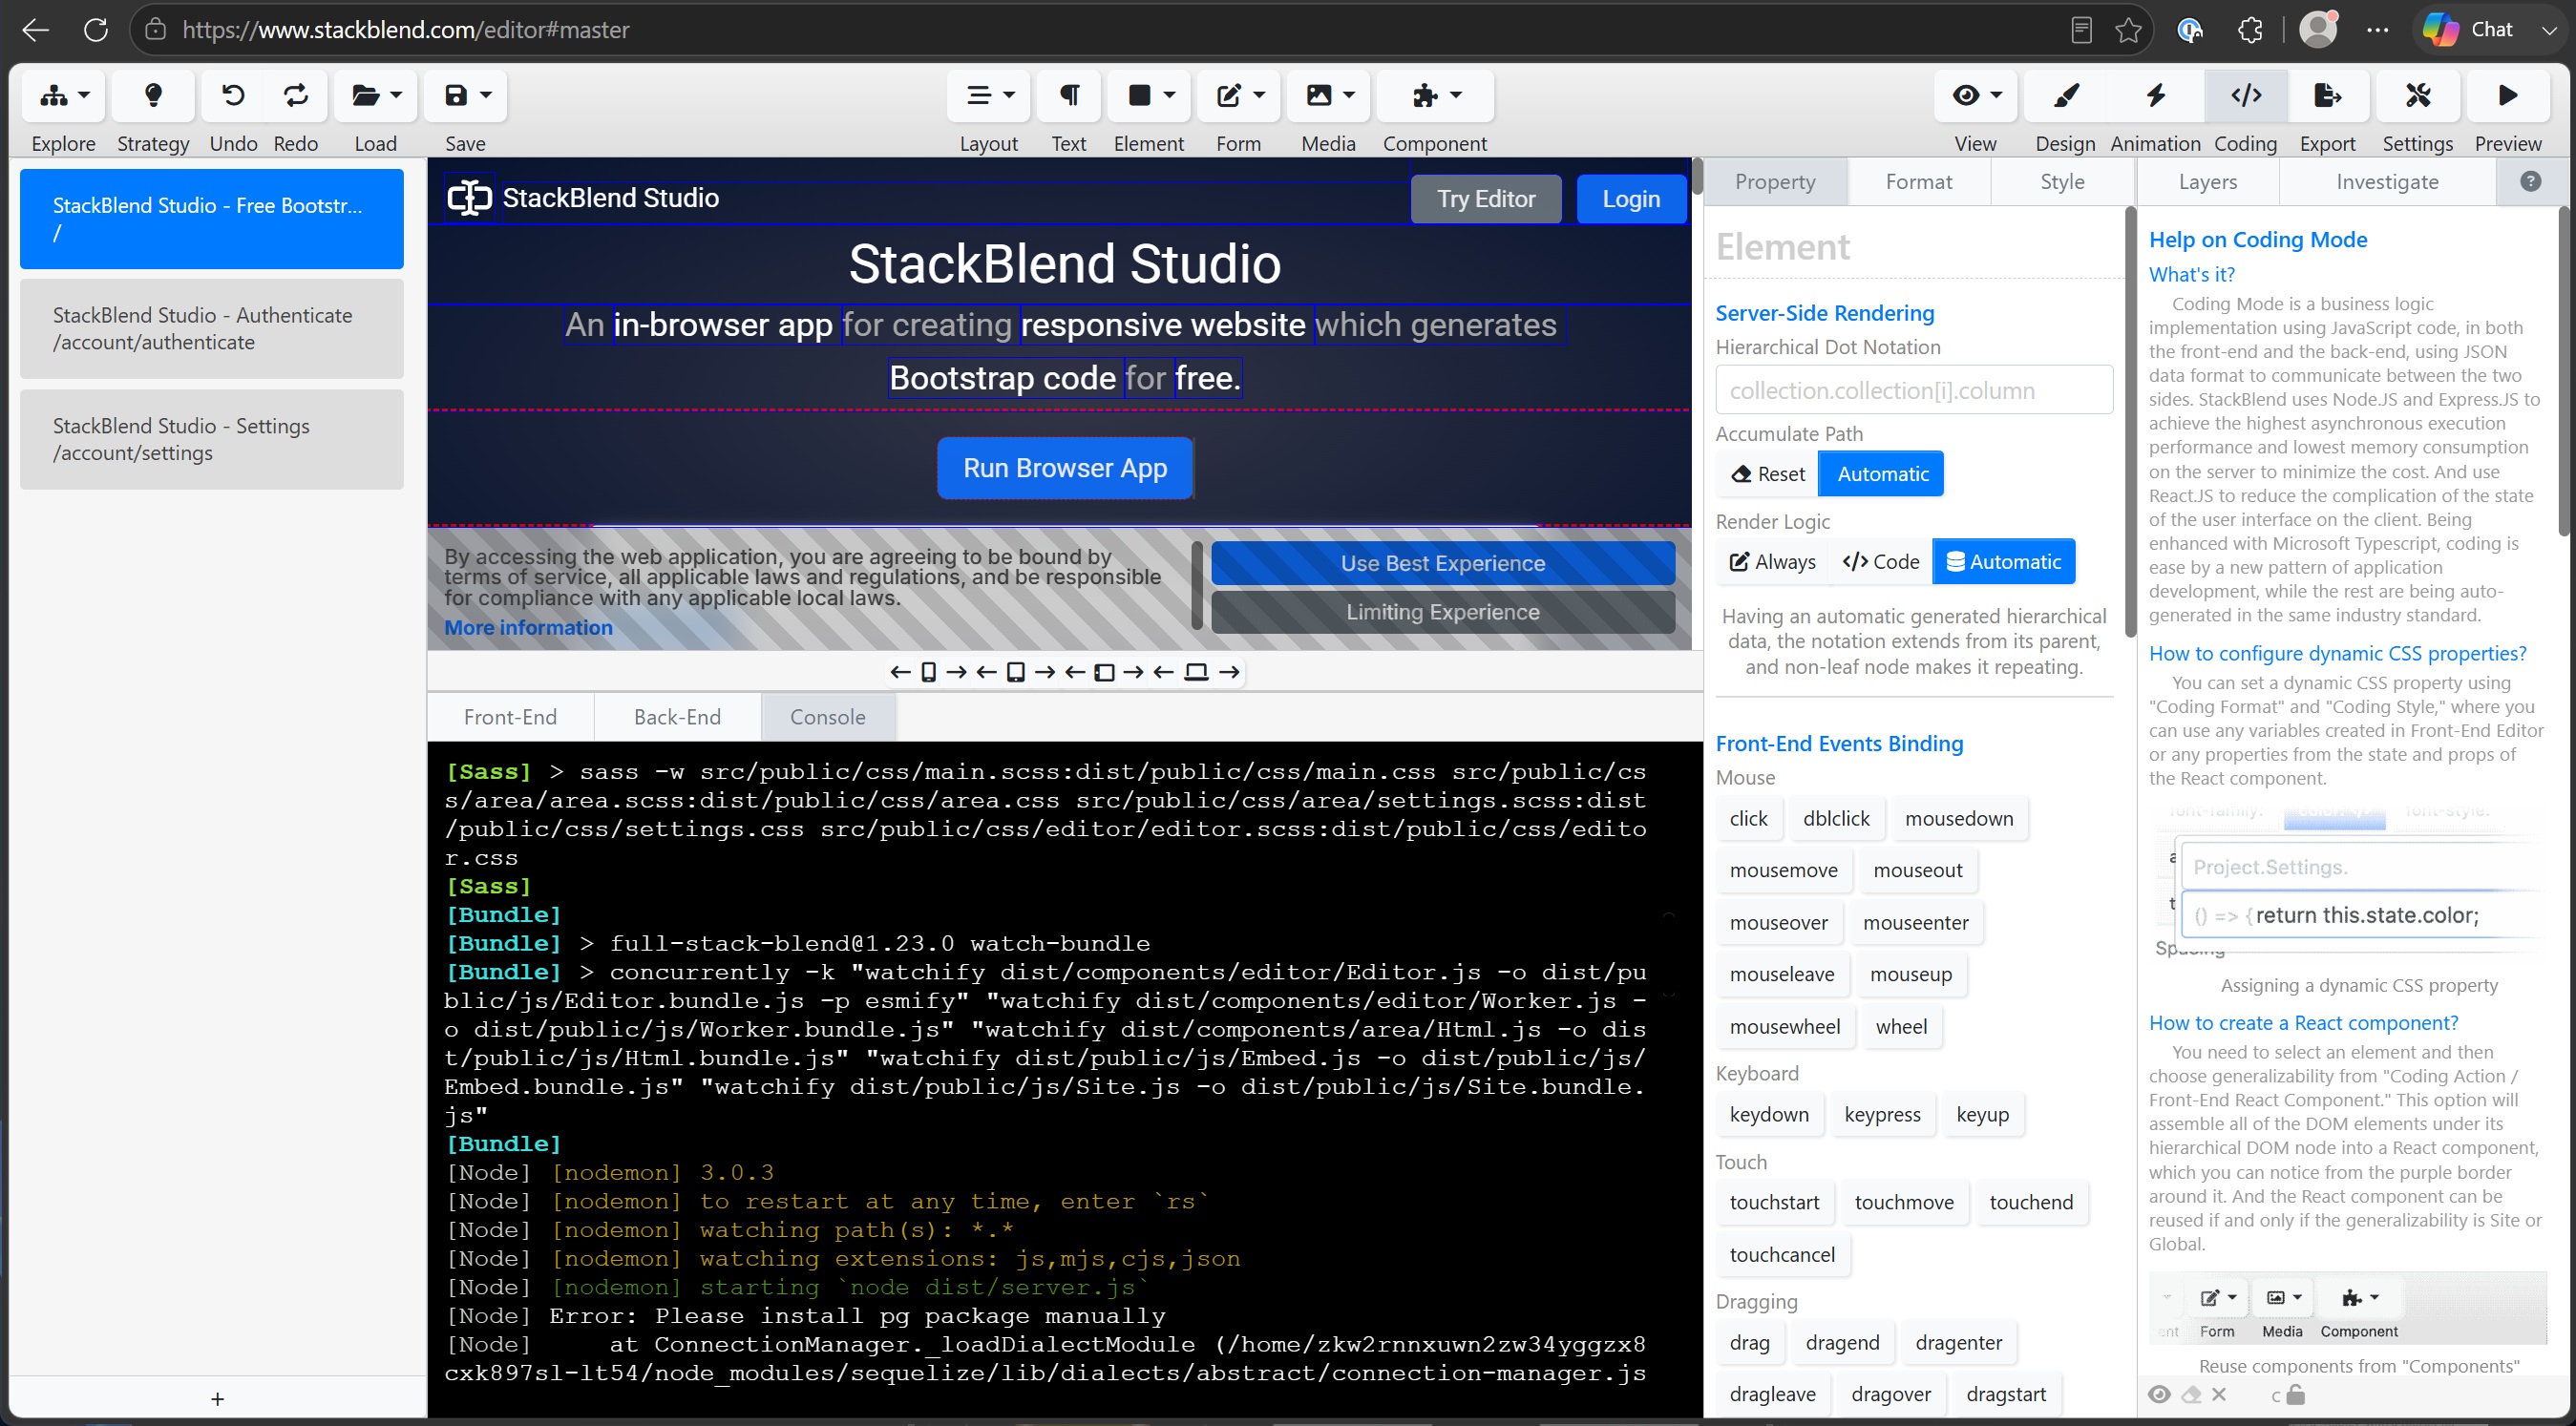Toggle the click mouse event binding
This screenshot has width=2576, height=1426.
tap(1748, 818)
